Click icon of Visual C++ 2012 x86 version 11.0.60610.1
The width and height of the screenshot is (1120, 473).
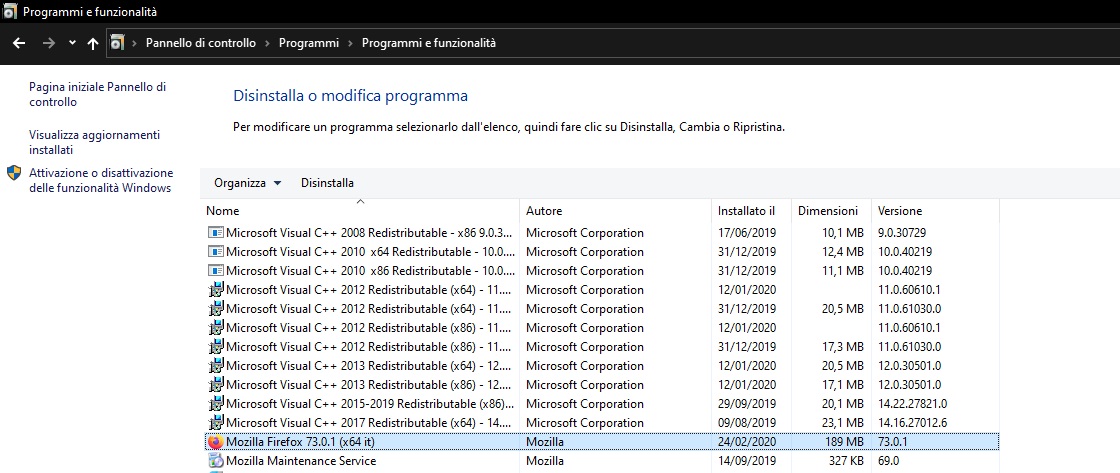coord(216,328)
